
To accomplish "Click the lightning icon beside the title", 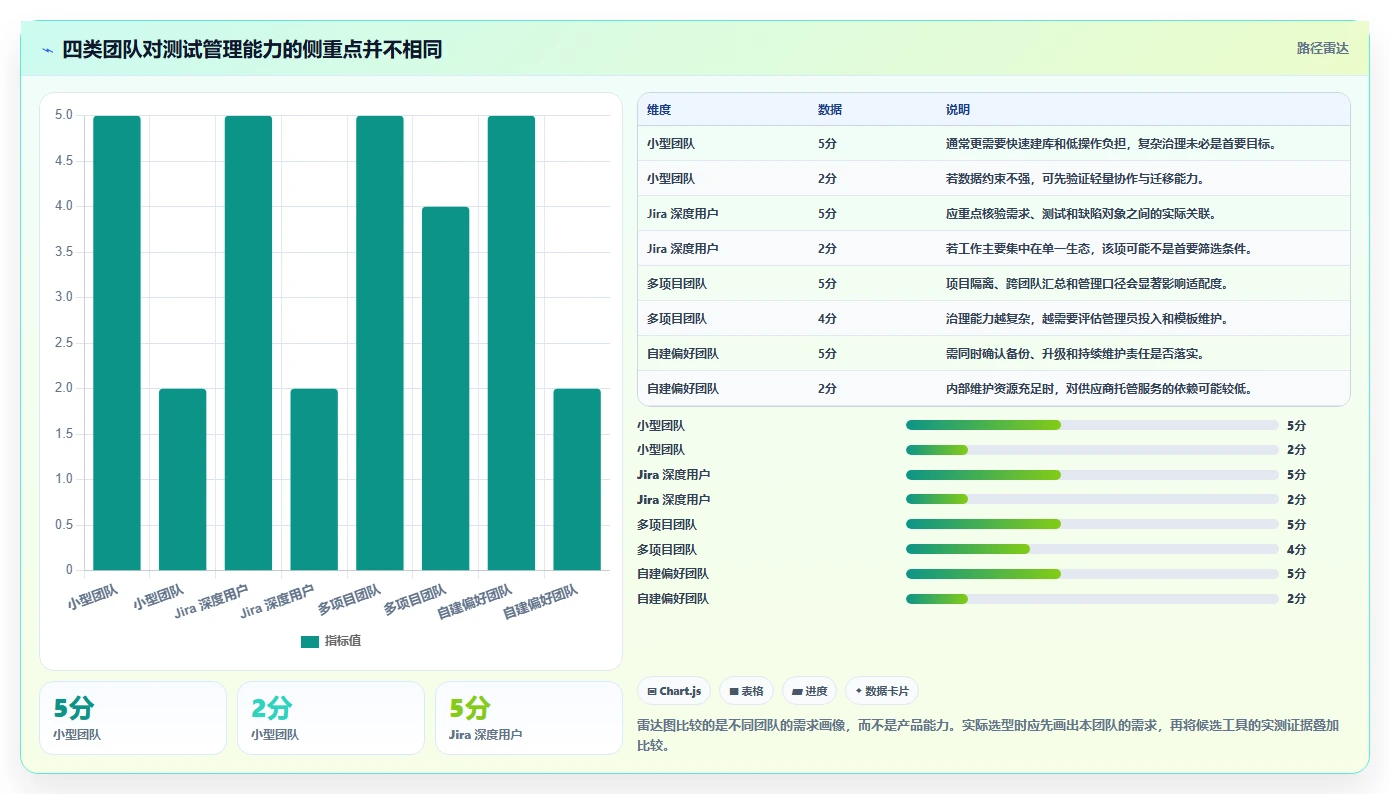I will coord(48,49).
